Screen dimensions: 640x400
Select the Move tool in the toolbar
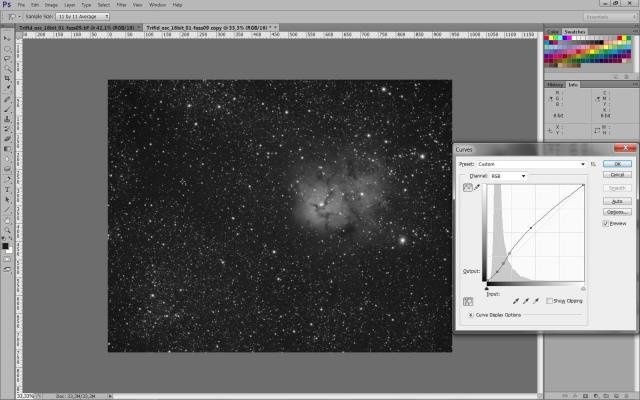(7, 38)
